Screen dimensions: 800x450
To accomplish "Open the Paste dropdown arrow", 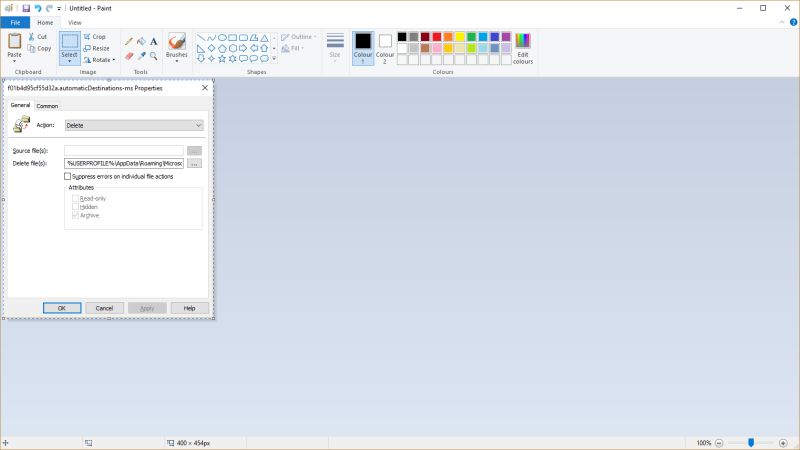I will (x=14, y=61).
